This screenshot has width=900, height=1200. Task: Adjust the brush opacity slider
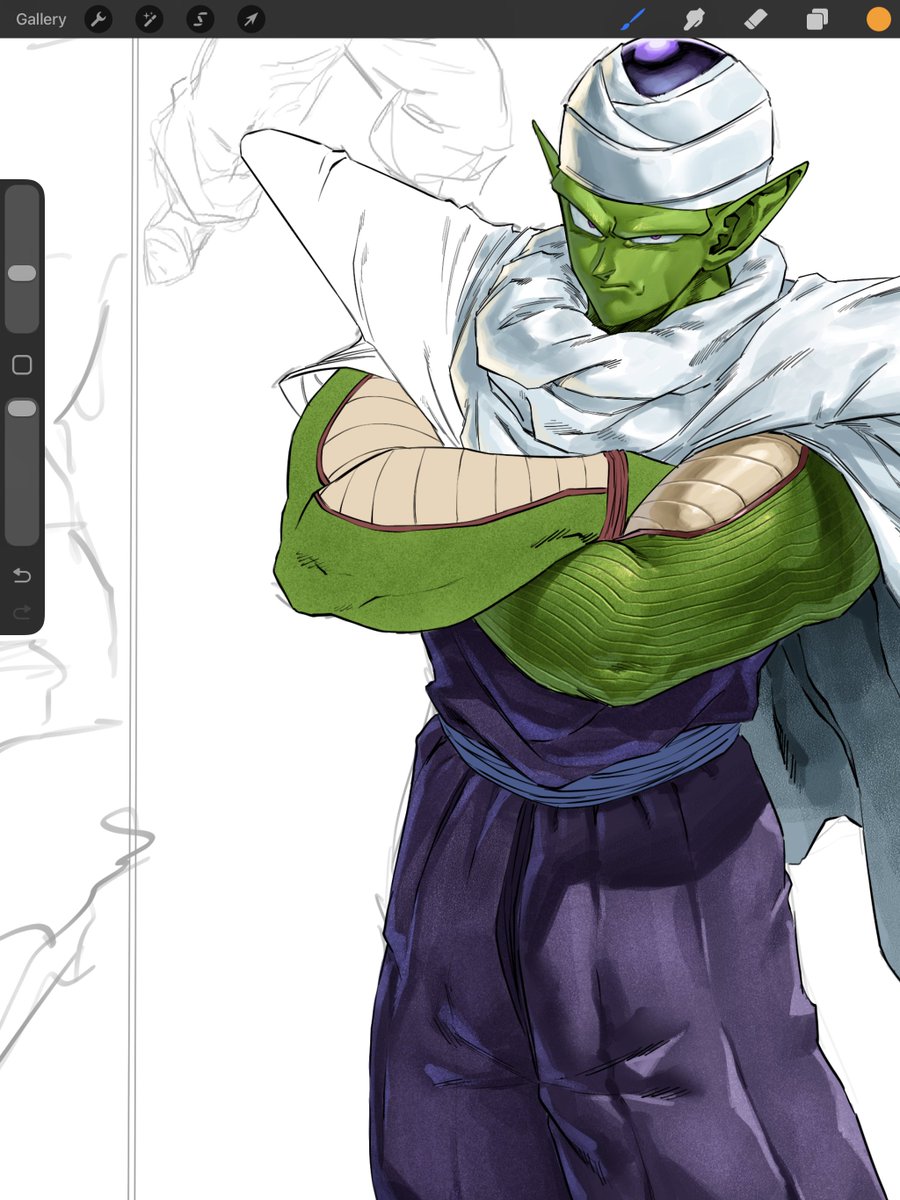coord(22,472)
